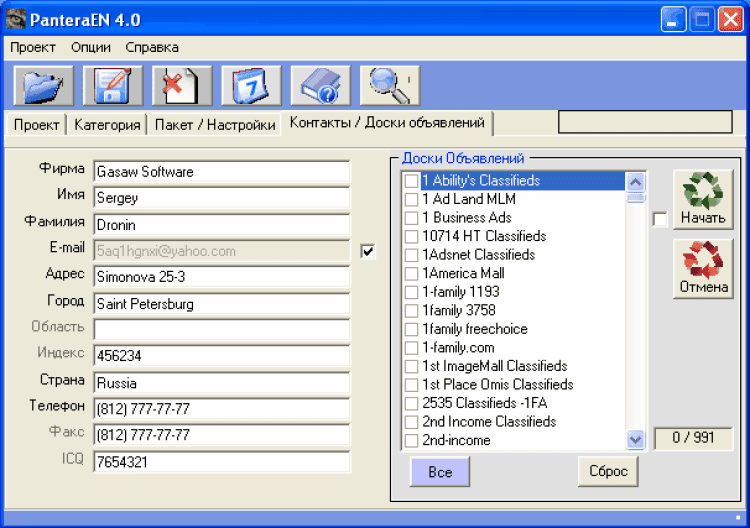Click the calendar number 7 toolbar icon
Image resolution: width=750 pixels, height=528 pixels.
(251, 86)
